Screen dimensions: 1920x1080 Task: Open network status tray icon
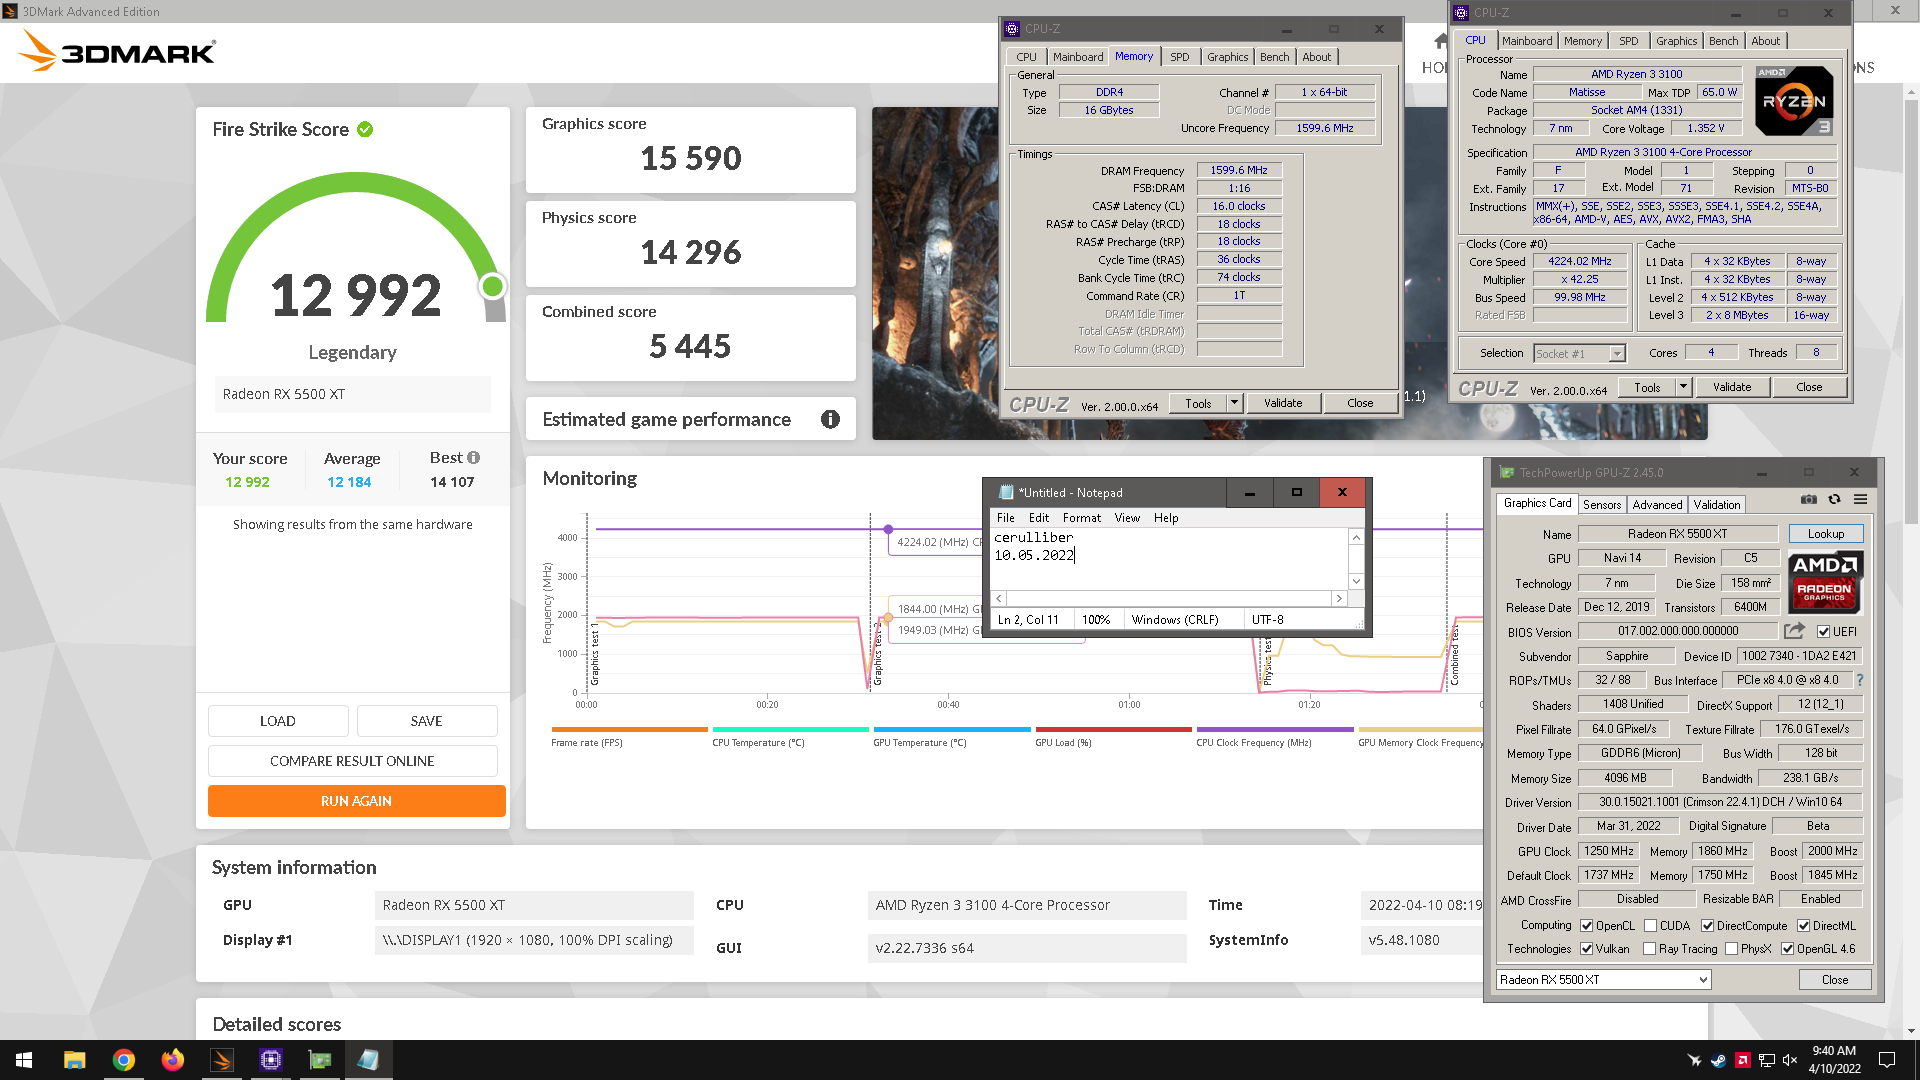1766,1060
